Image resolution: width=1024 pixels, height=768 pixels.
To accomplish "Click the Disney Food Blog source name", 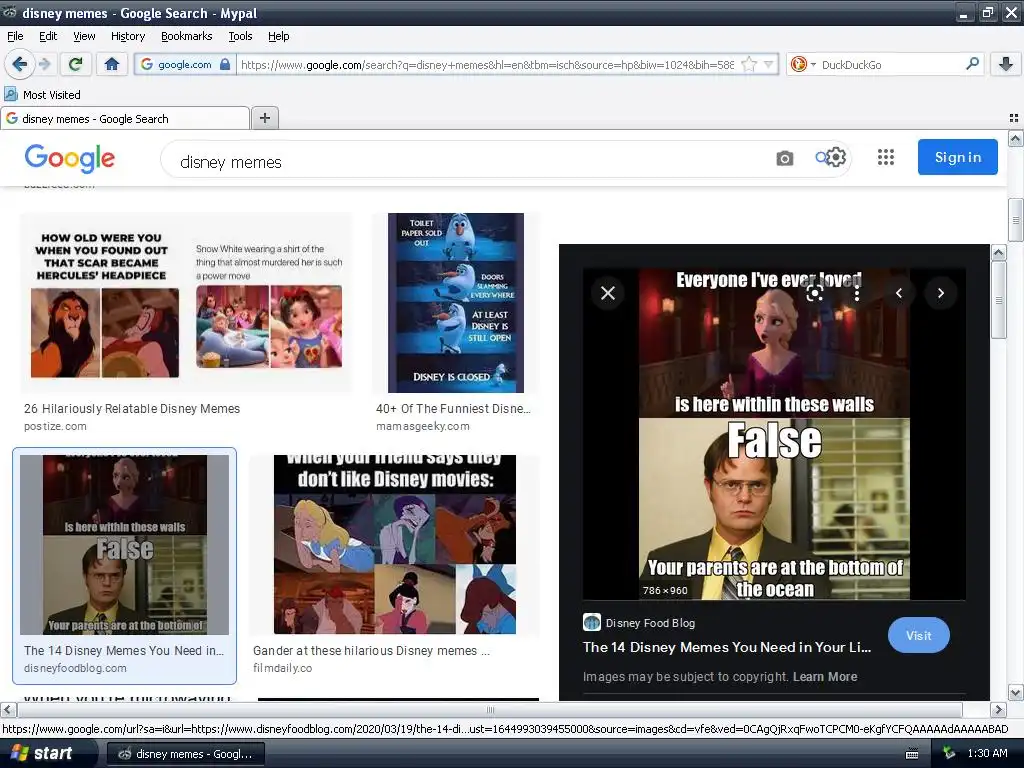I will click(x=650, y=623).
